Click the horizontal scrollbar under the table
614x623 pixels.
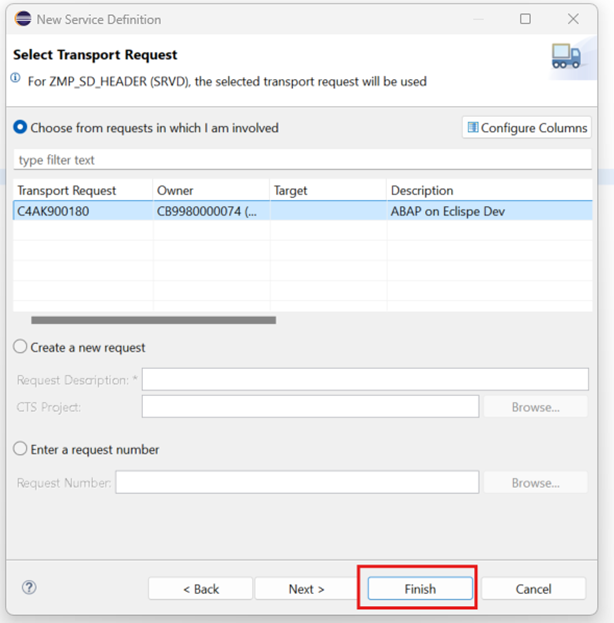[x=153, y=321]
